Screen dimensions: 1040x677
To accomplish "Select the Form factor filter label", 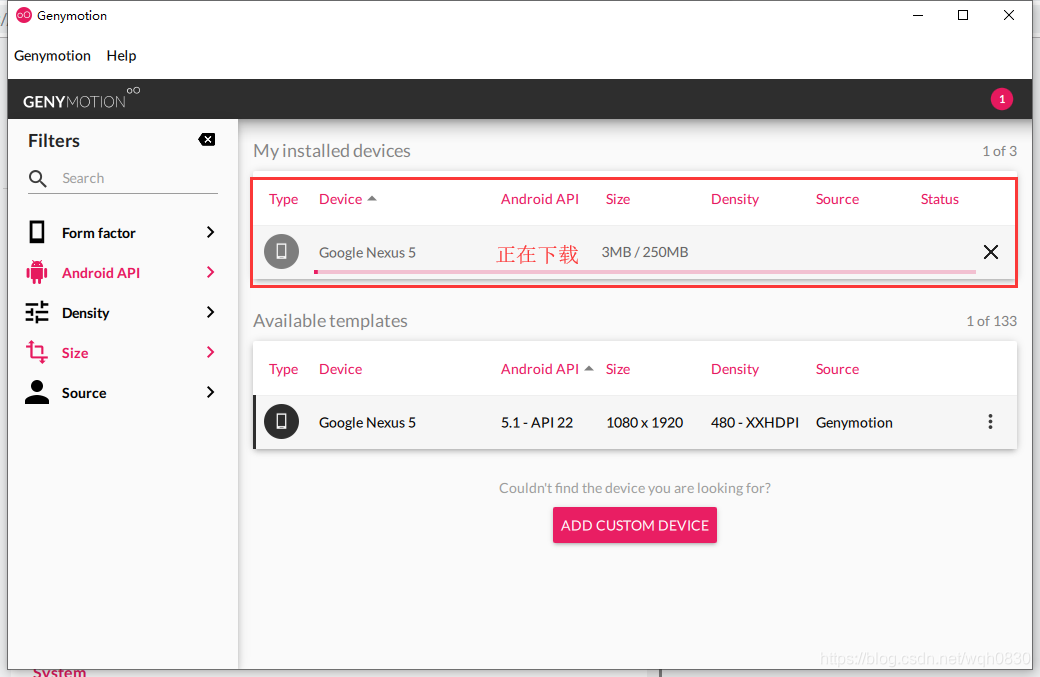I will click(98, 233).
